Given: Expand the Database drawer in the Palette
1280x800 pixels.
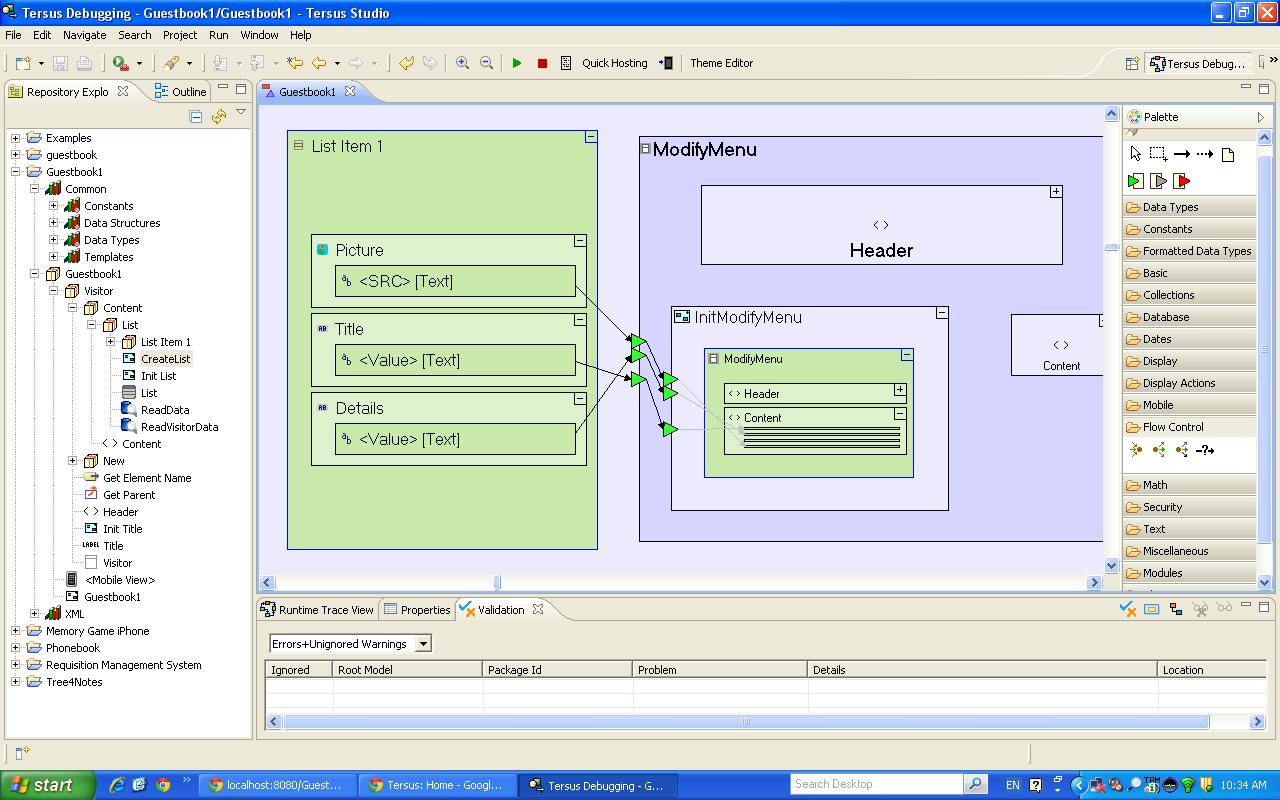Looking at the screenshot, I should coord(1166,317).
